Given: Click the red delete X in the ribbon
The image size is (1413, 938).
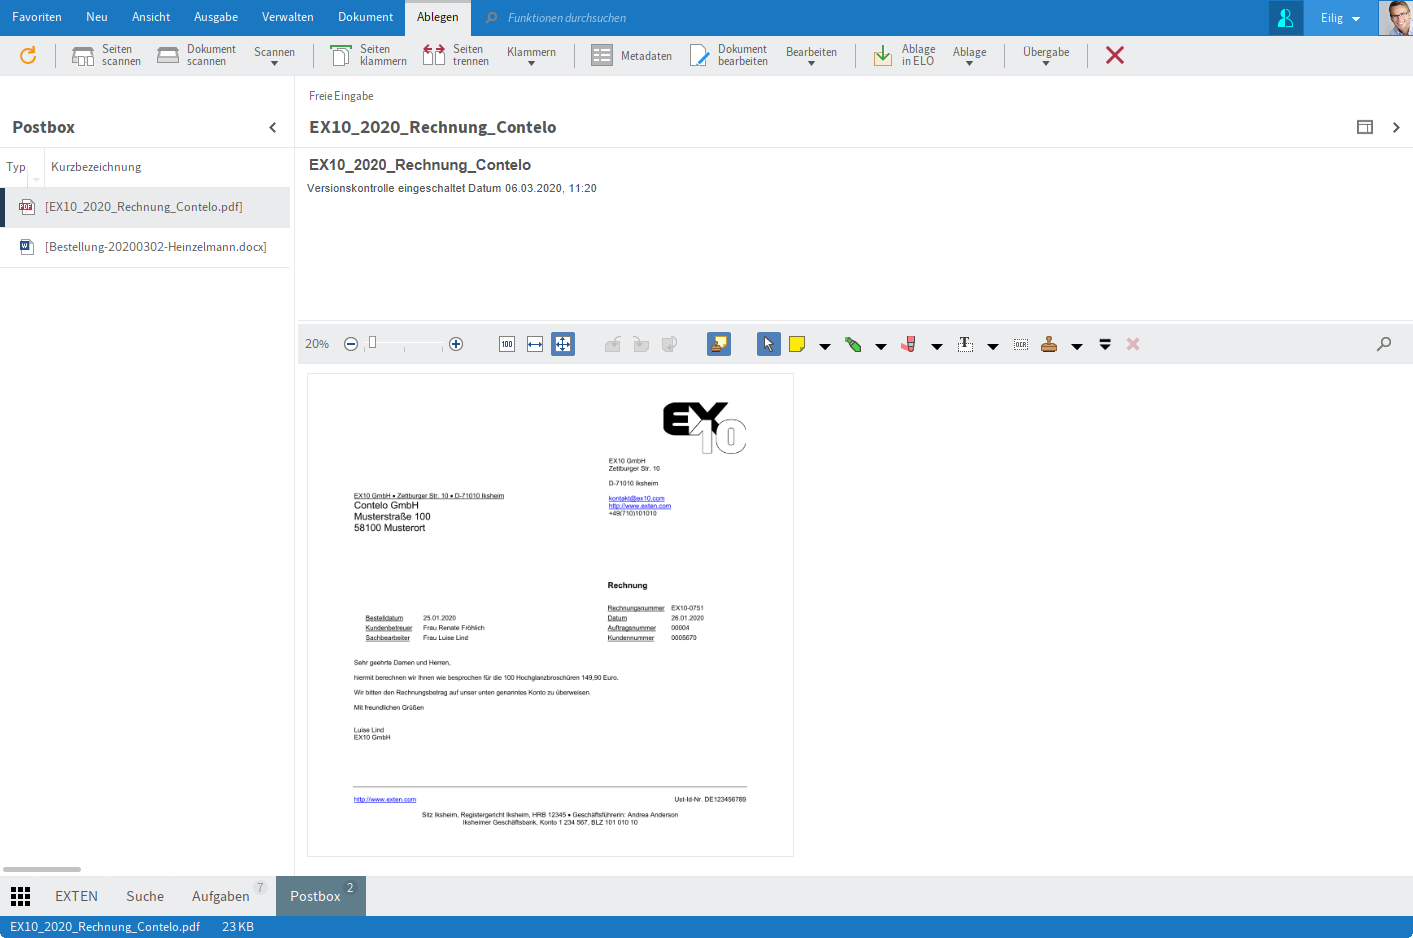Looking at the screenshot, I should (x=1114, y=56).
